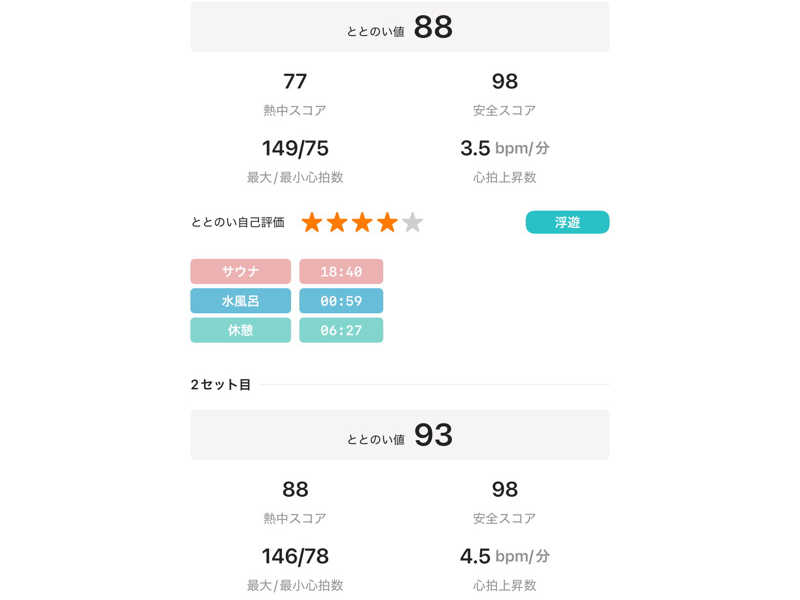800x600 pixels.
Task: Click the 4.5 bpm/分 heart rate rise
Action: pyautogui.click(x=505, y=556)
